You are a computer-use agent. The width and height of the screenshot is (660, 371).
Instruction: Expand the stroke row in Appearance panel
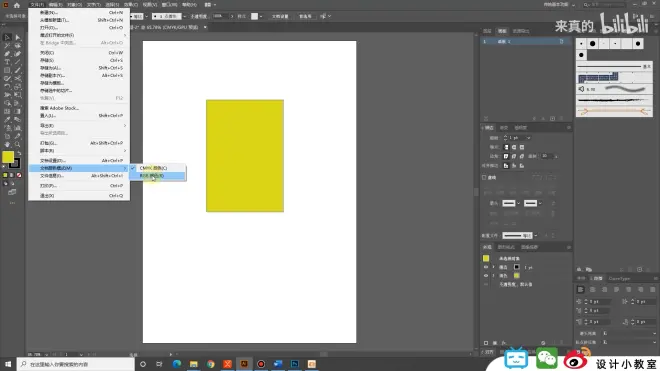point(494,267)
